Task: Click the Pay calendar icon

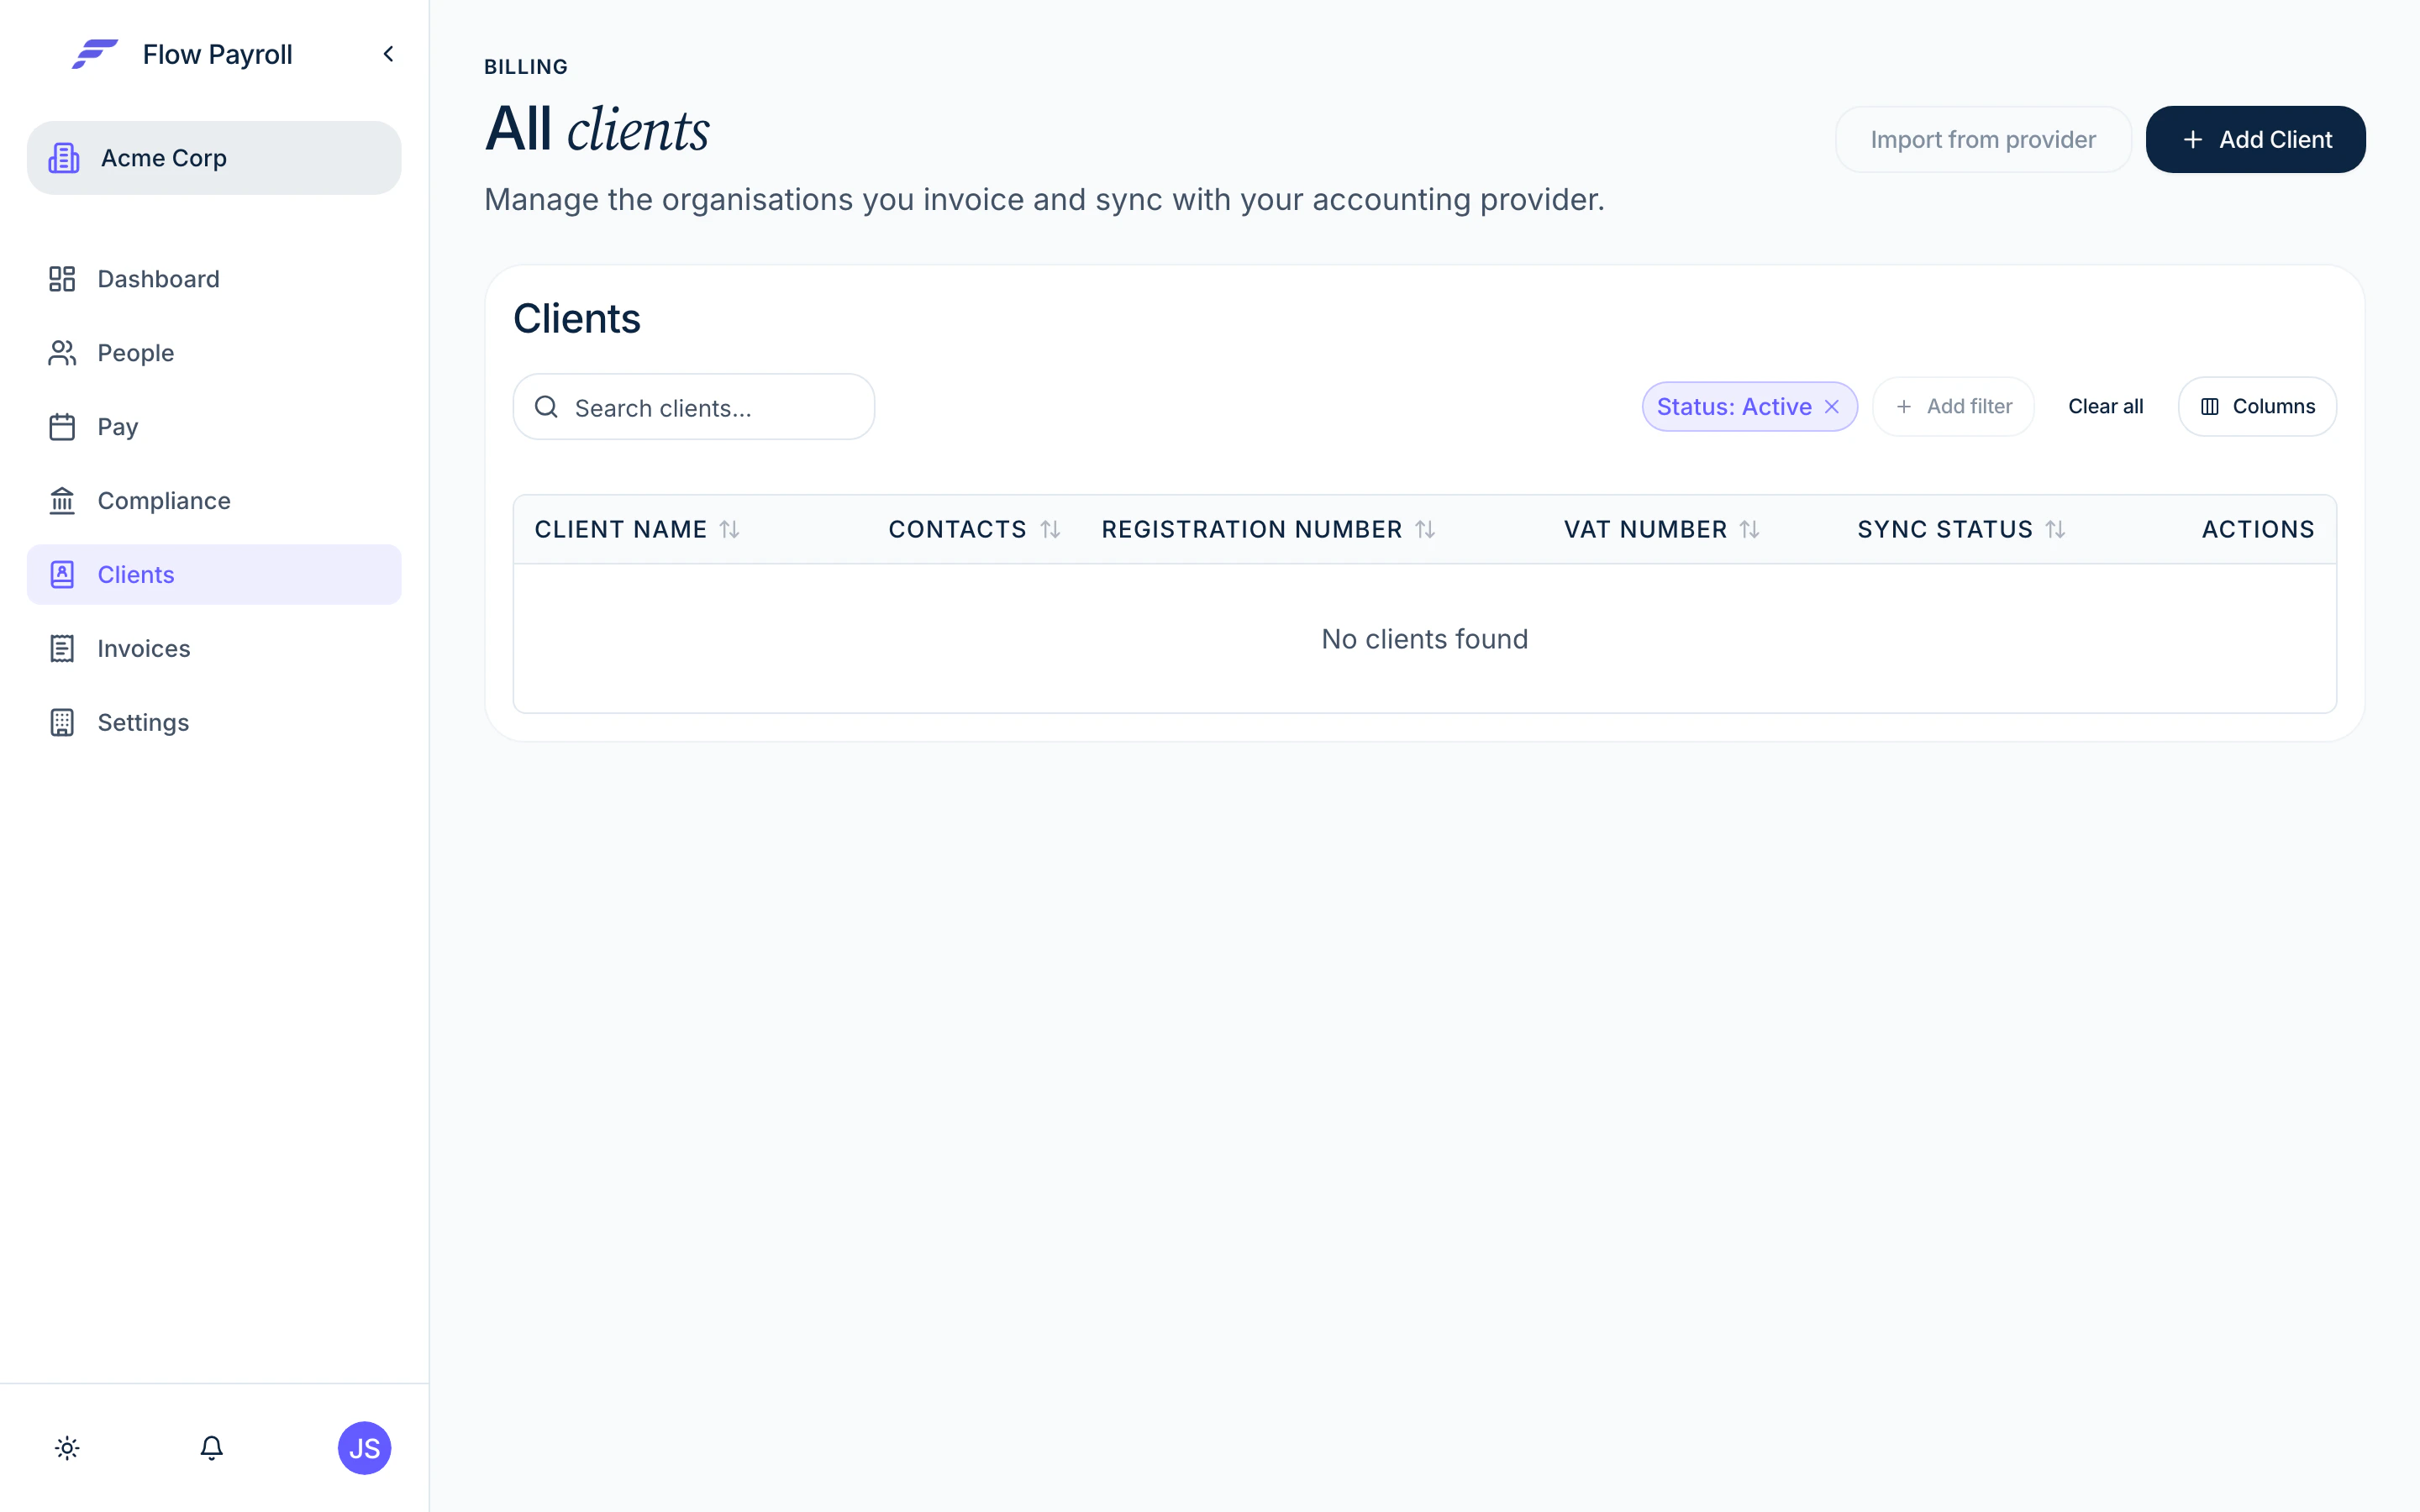Action: point(62,427)
